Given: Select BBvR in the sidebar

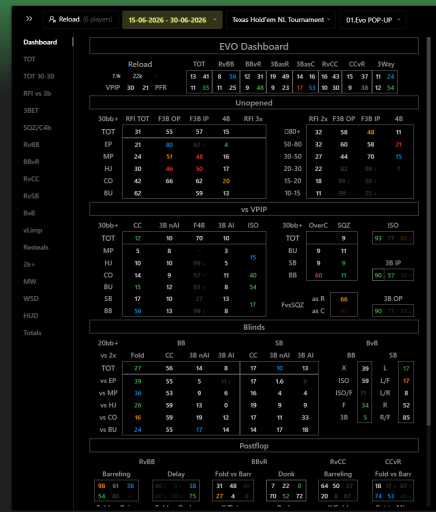Looking at the screenshot, I should [x=31, y=162].
